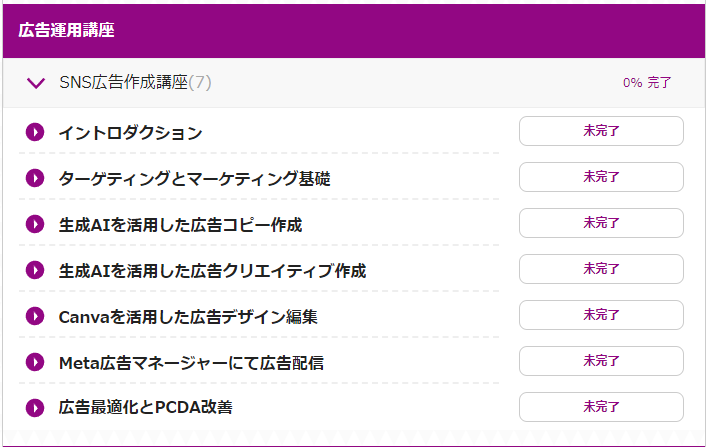The image size is (706, 447).
Task: Toggle 未完了 status for ターゲティングとマーケティング基礎
Action: point(601,177)
